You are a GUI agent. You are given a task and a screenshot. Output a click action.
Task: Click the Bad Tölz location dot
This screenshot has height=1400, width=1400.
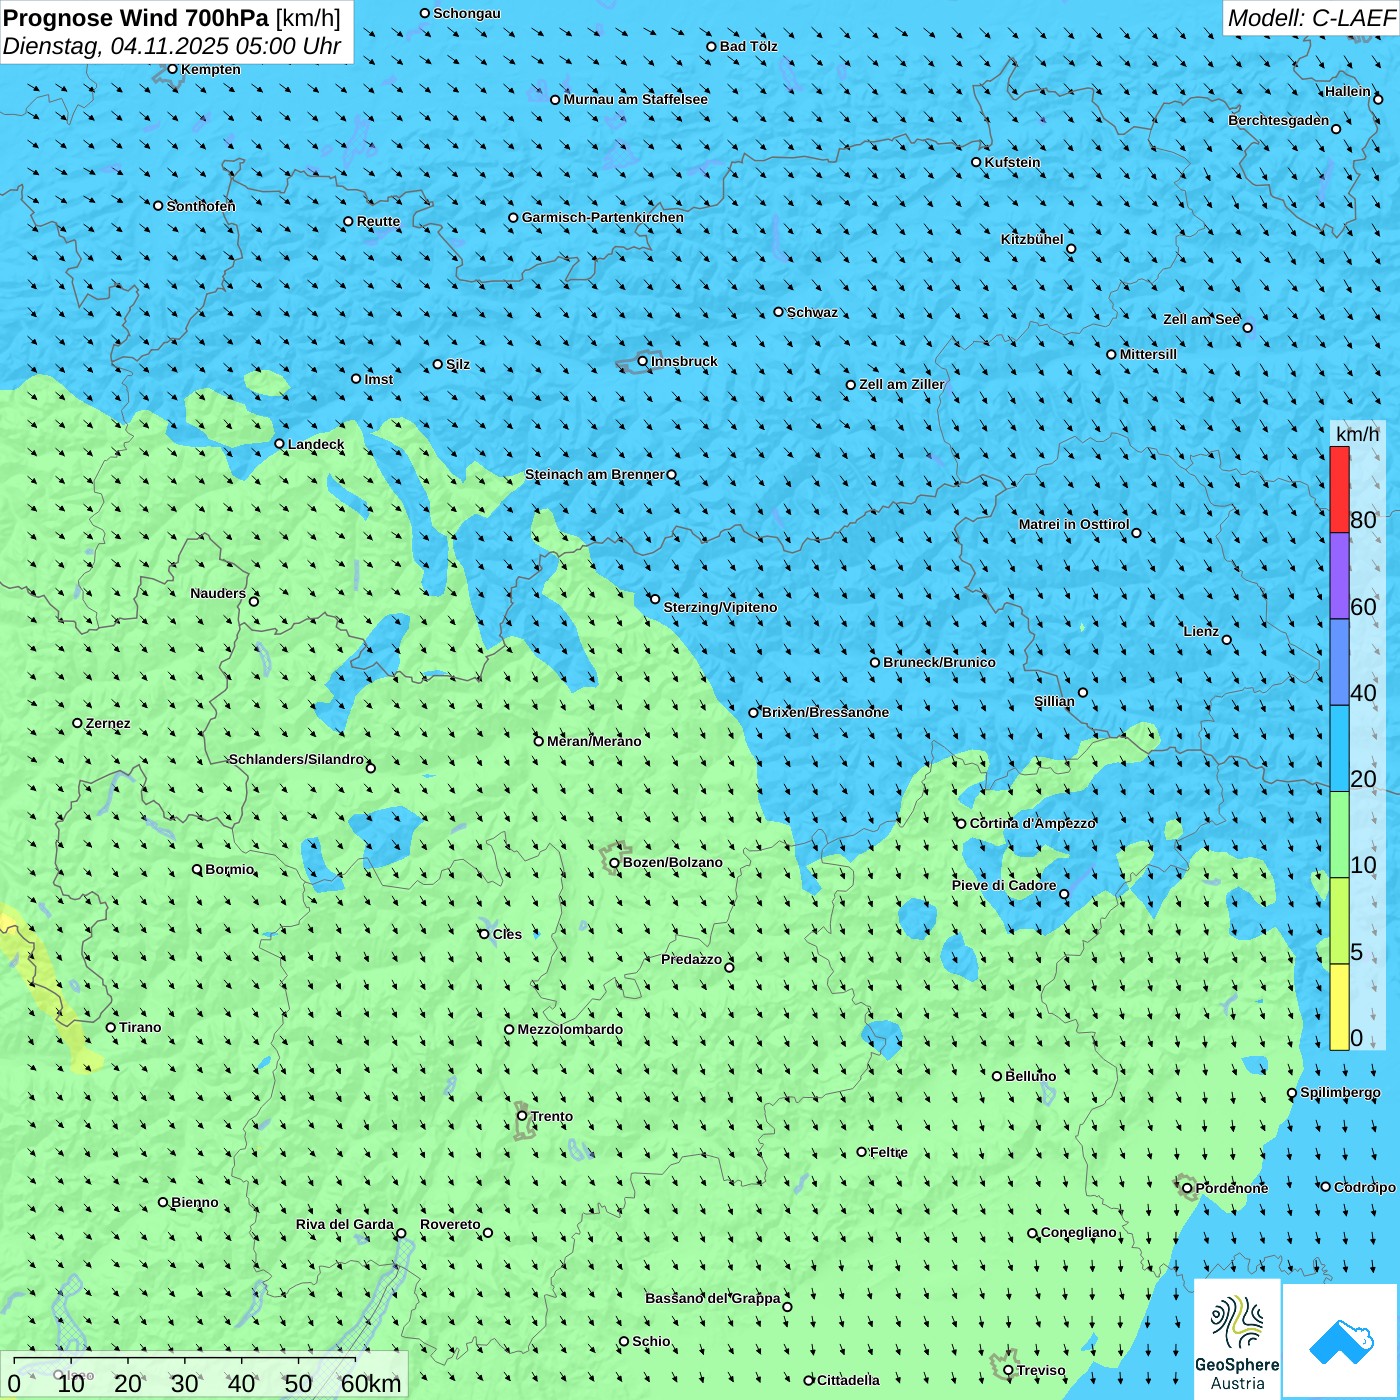coord(711,46)
